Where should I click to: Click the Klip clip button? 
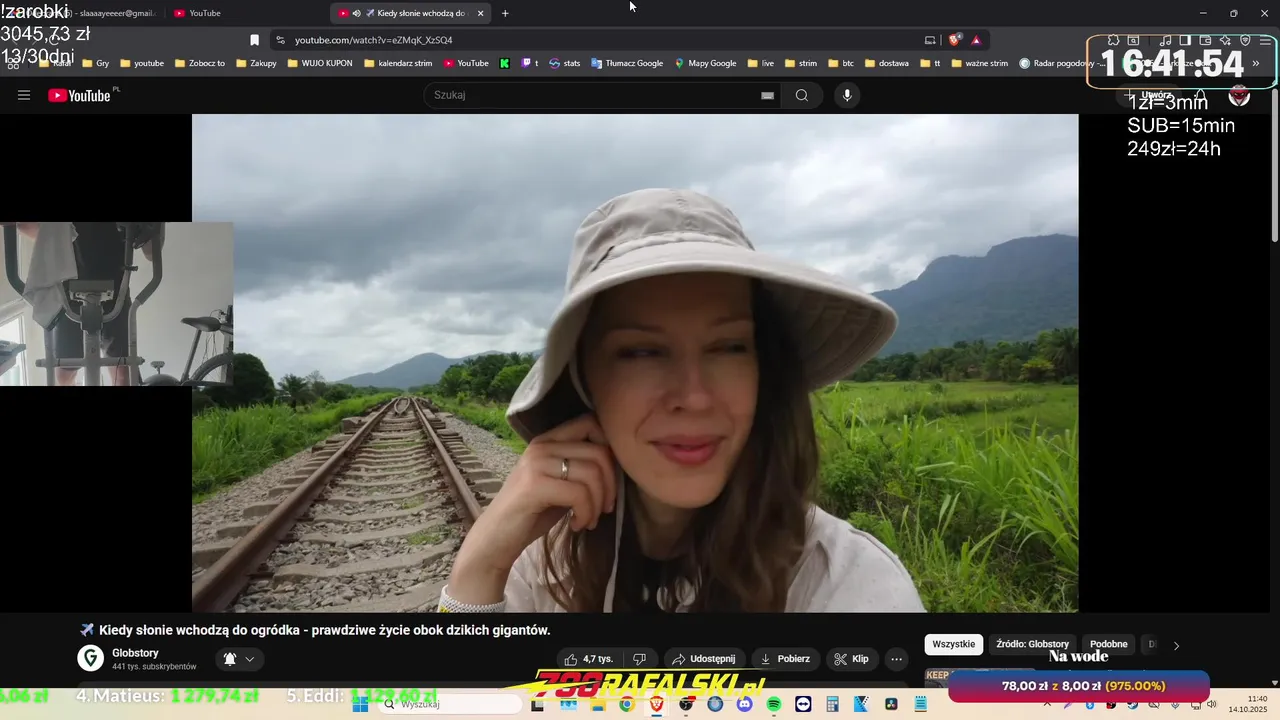point(852,659)
